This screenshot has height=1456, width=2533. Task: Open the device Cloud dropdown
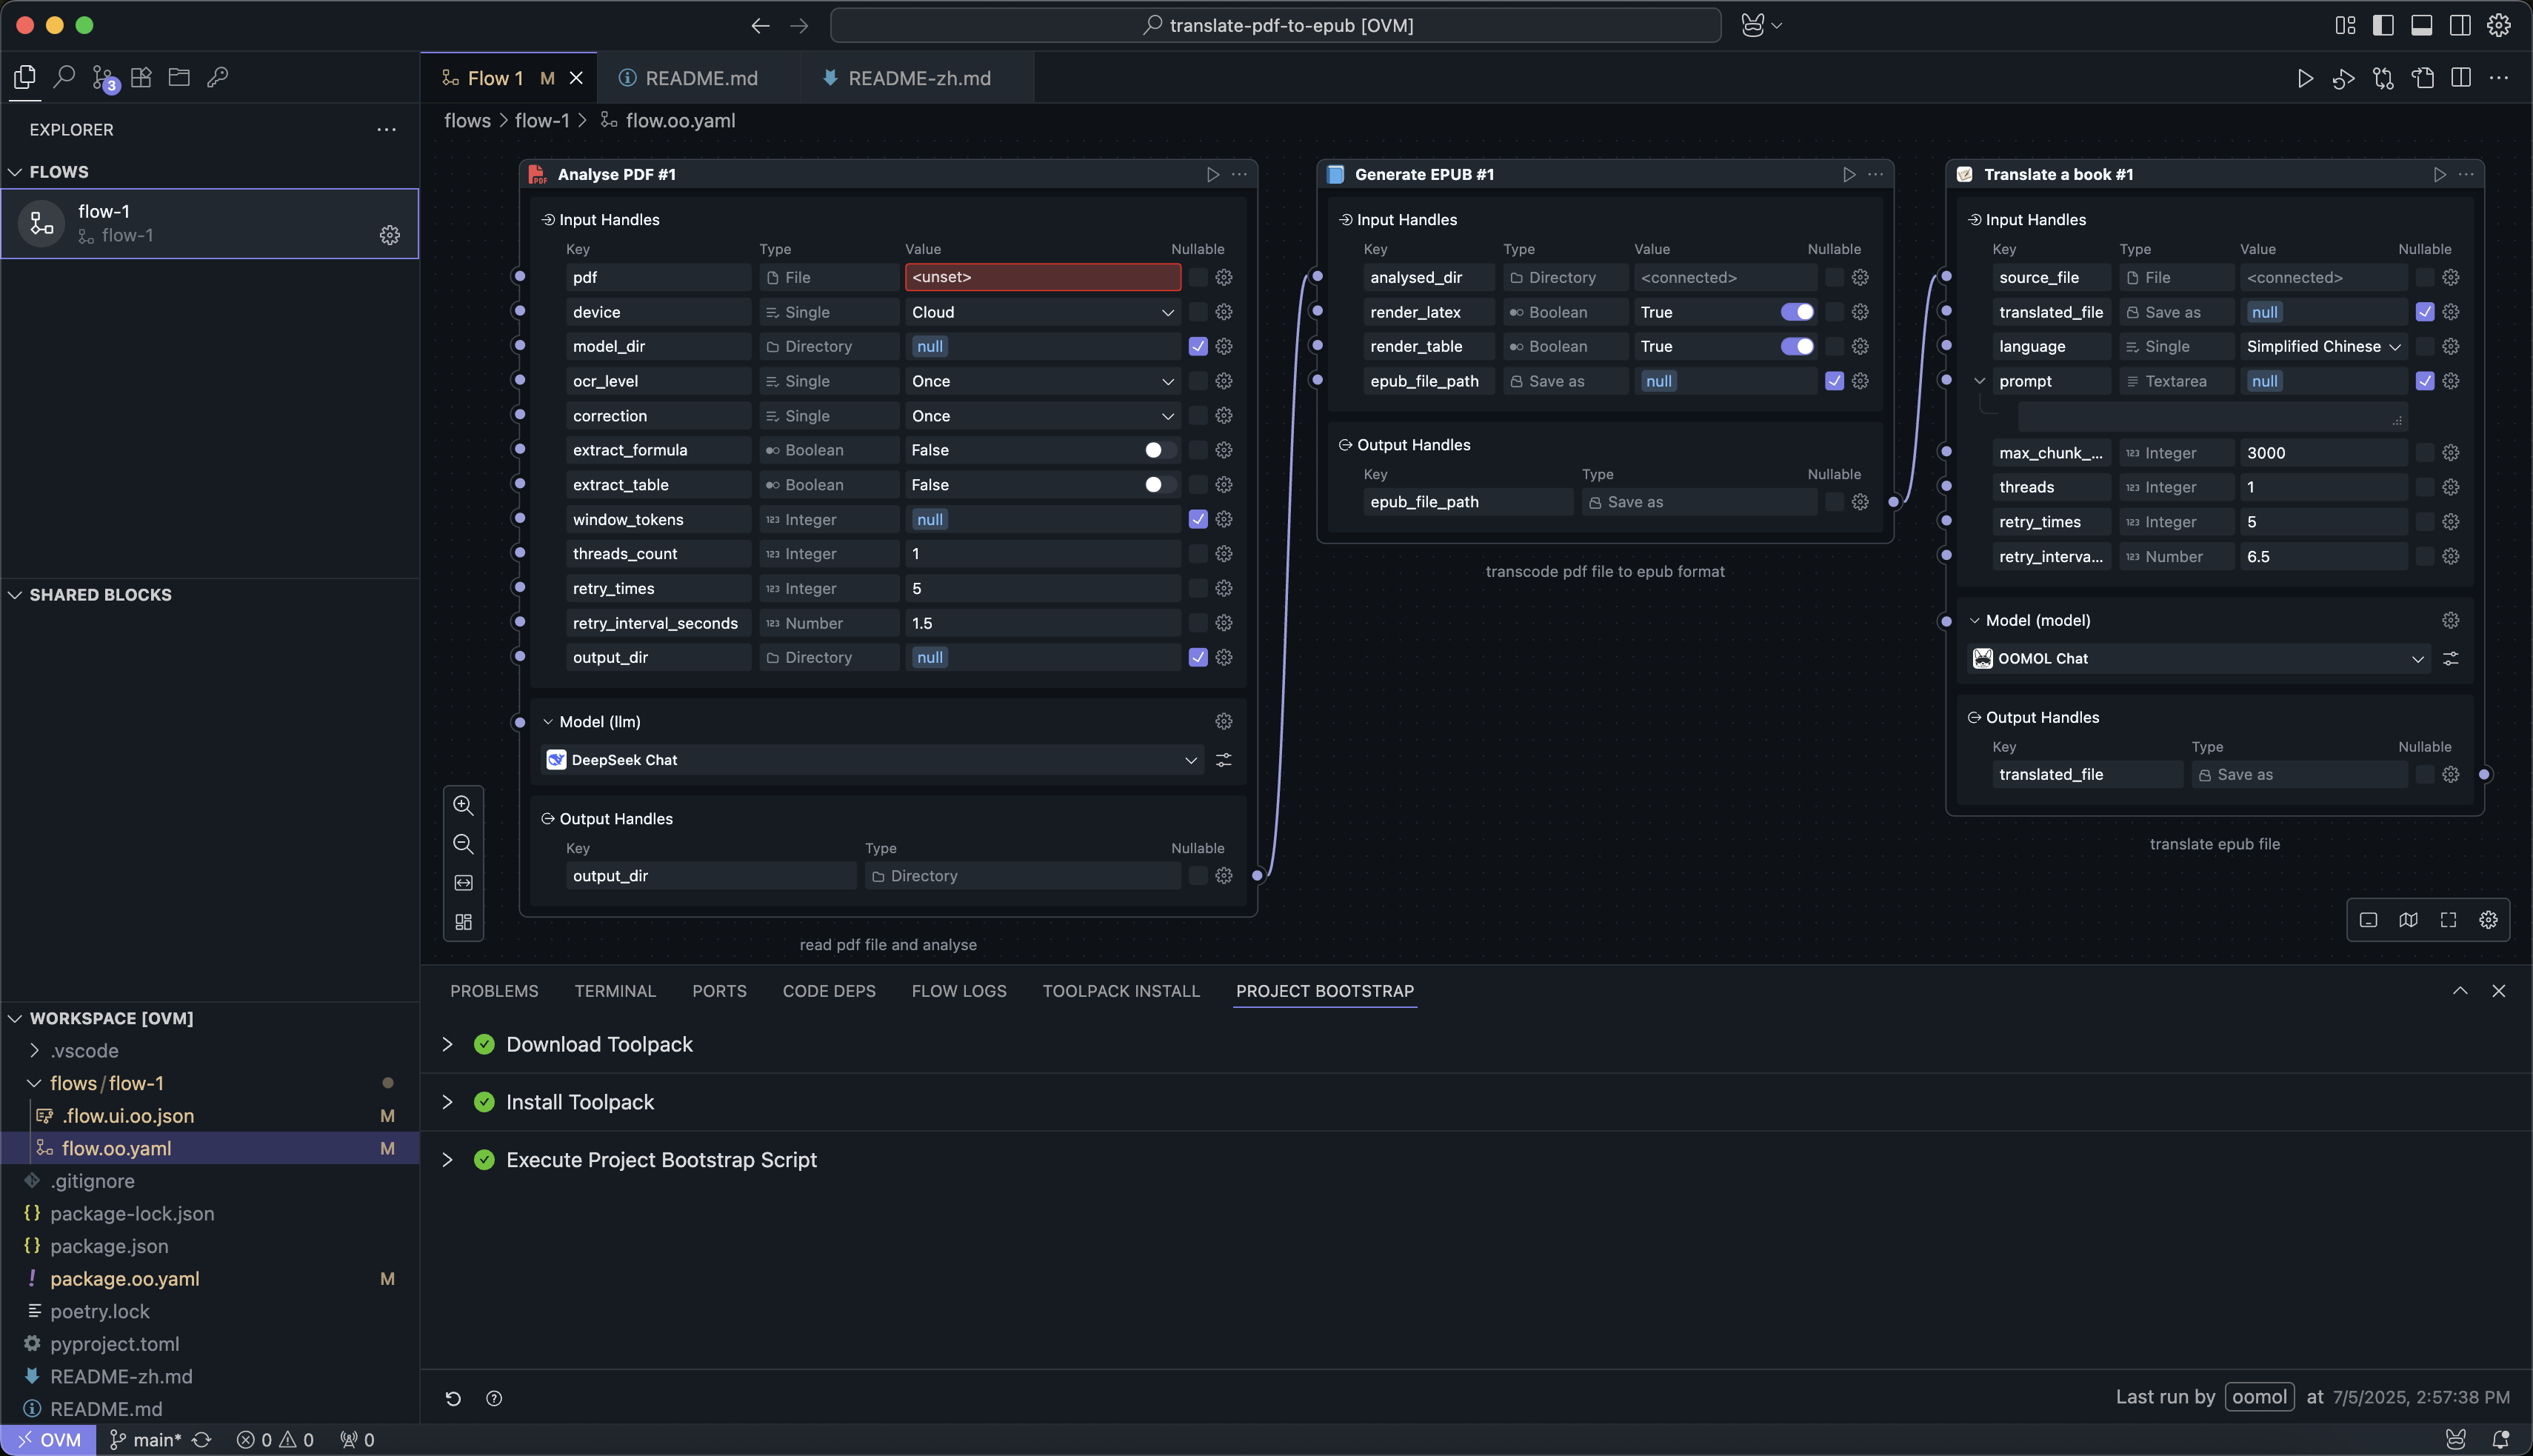[x=1042, y=312]
